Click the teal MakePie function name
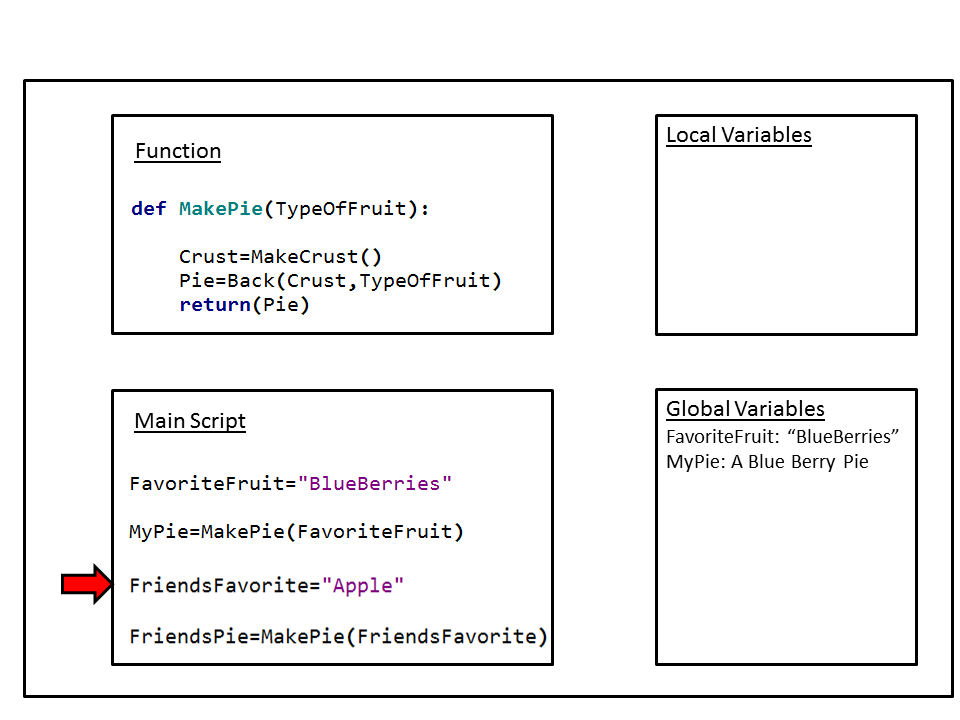The width and height of the screenshot is (960, 720). tap(220, 209)
